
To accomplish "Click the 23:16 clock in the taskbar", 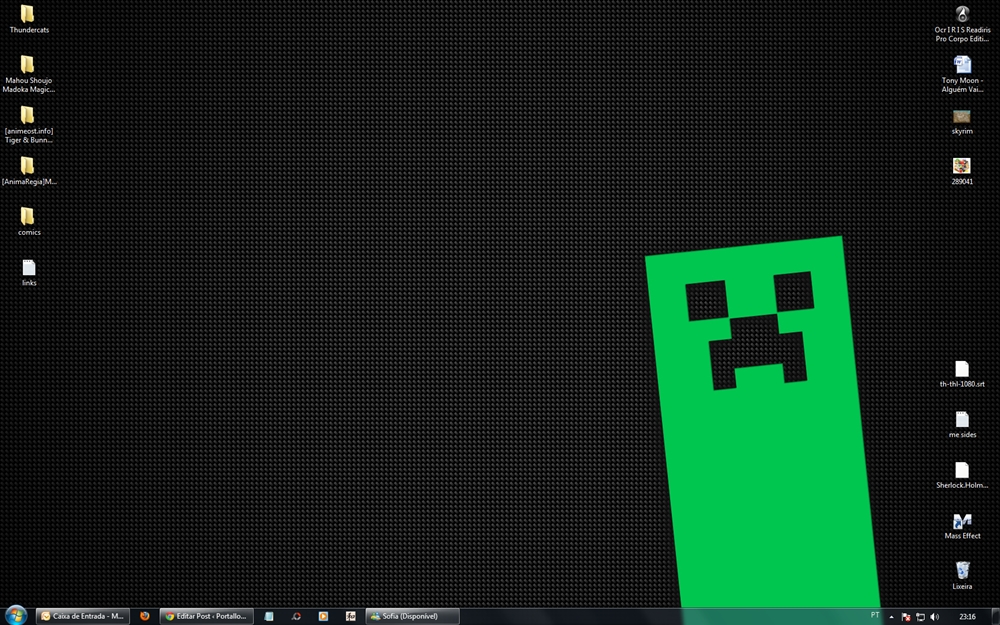I will pyautogui.click(x=967, y=617).
